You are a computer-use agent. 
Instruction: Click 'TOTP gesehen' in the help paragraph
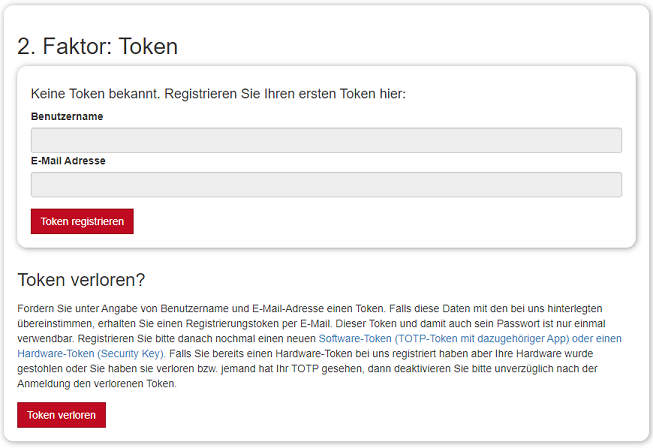[x=327, y=368]
